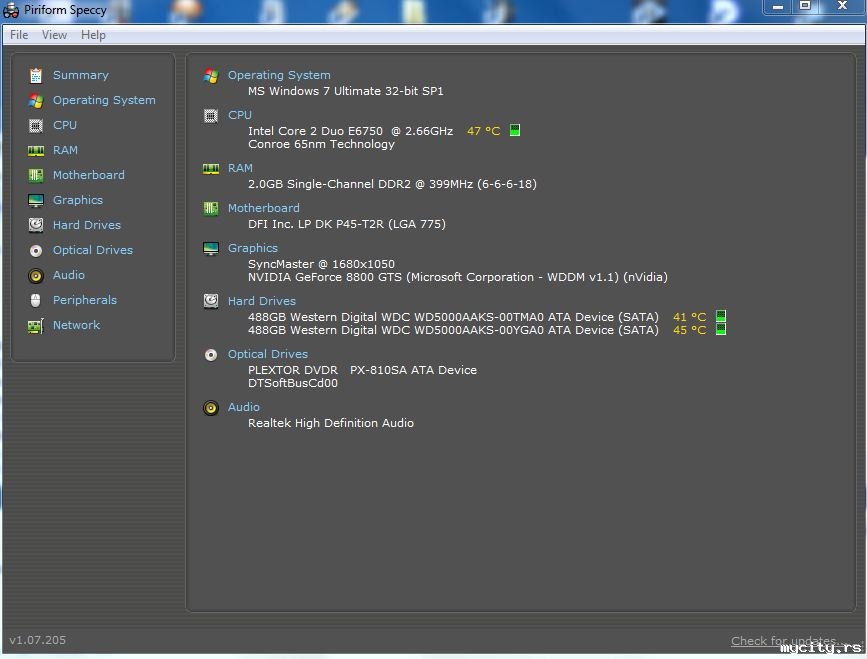Click the RAM heading link in main panel
The image size is (867, 659).
tap(241, 168)
